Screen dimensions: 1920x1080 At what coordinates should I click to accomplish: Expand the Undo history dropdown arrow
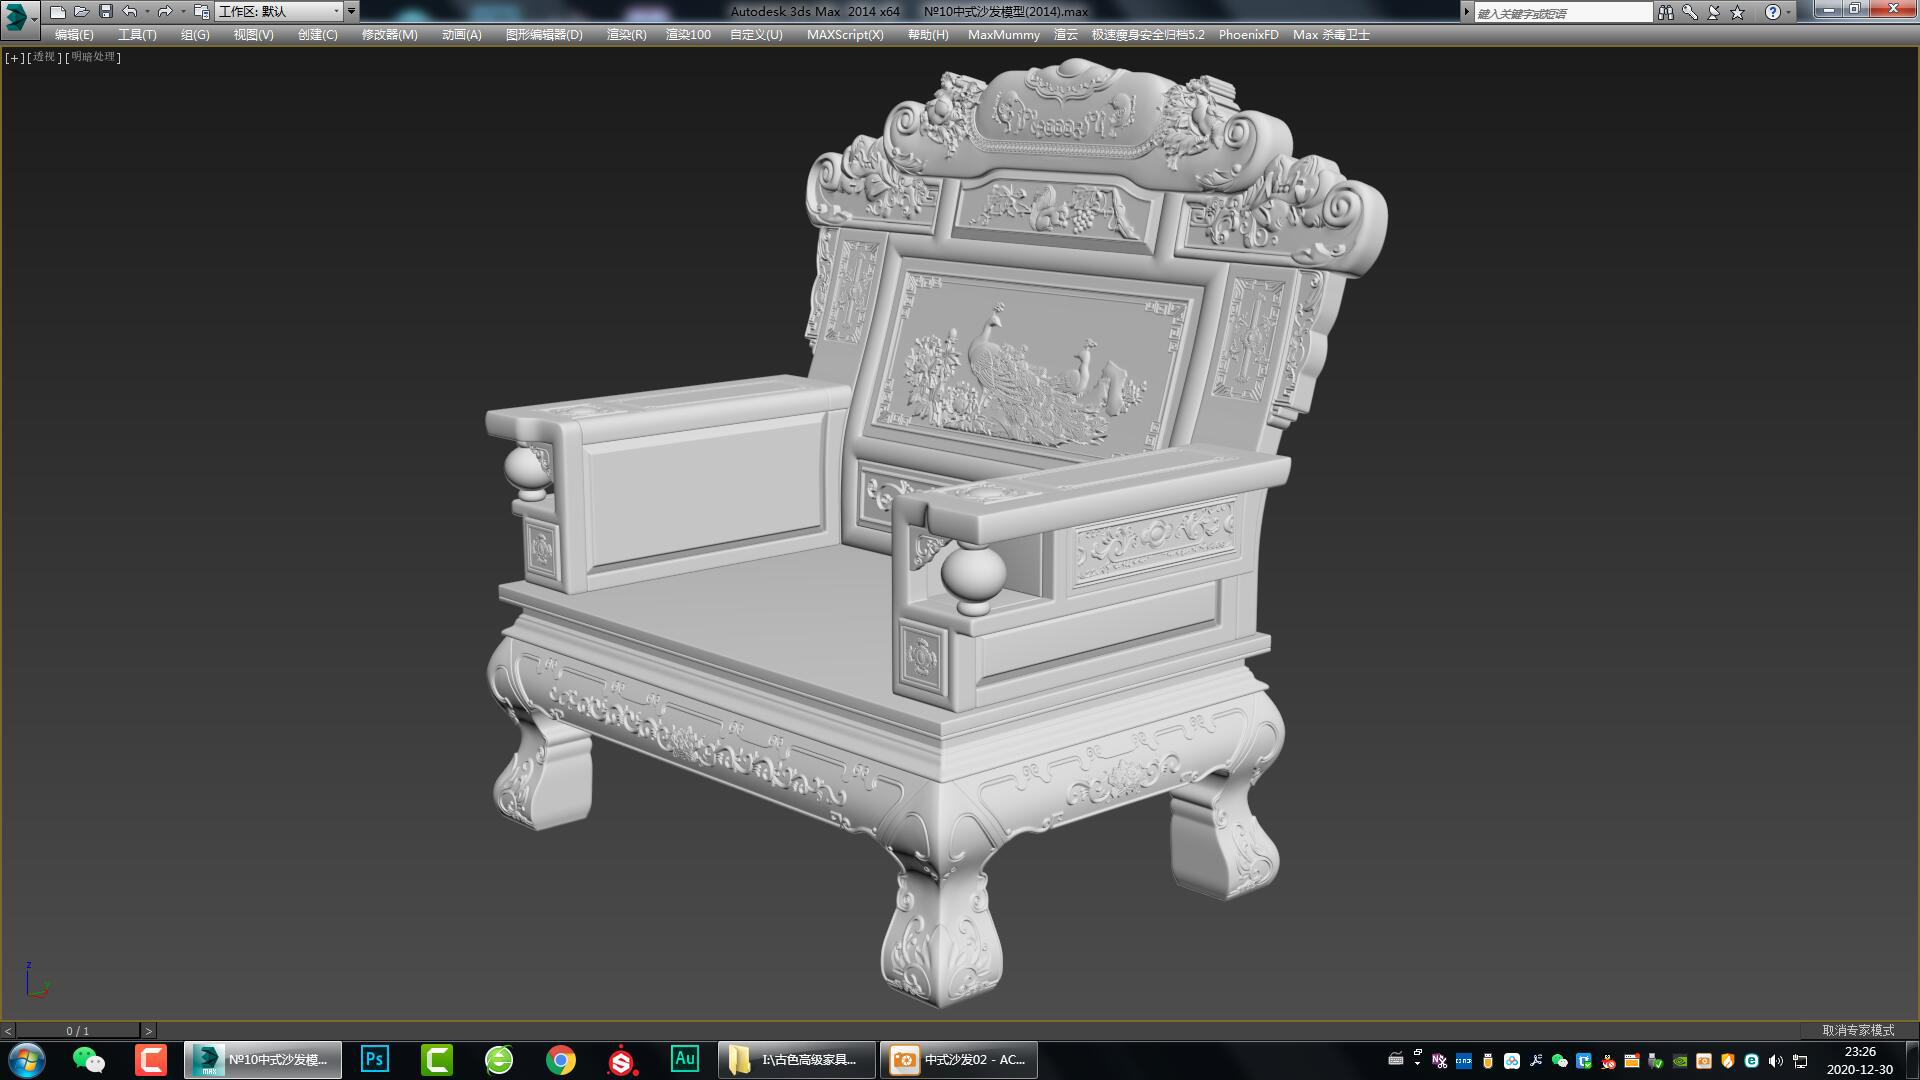(x=148, y=12)
